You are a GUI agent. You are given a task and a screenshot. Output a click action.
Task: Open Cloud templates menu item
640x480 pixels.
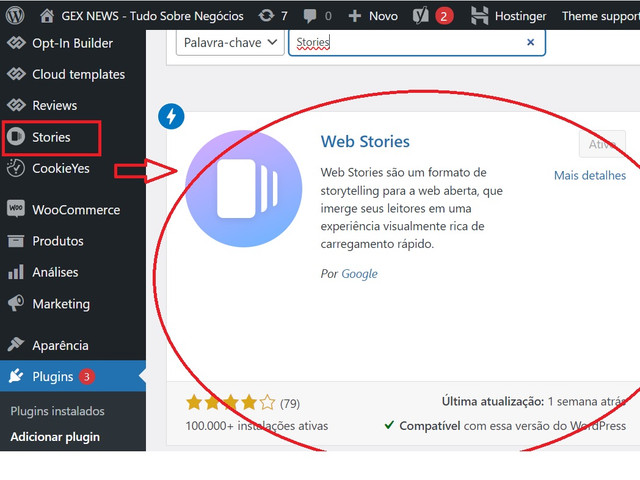[78, 74]
